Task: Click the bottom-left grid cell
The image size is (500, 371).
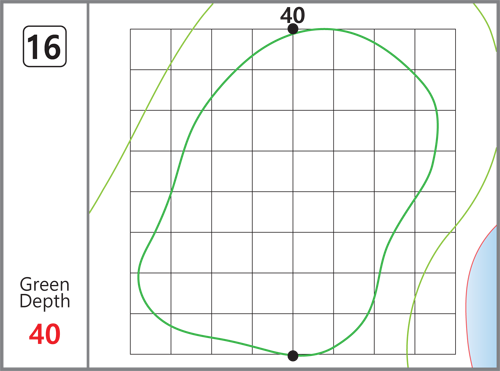Action: pyautogui.click(x=150, y=334)
